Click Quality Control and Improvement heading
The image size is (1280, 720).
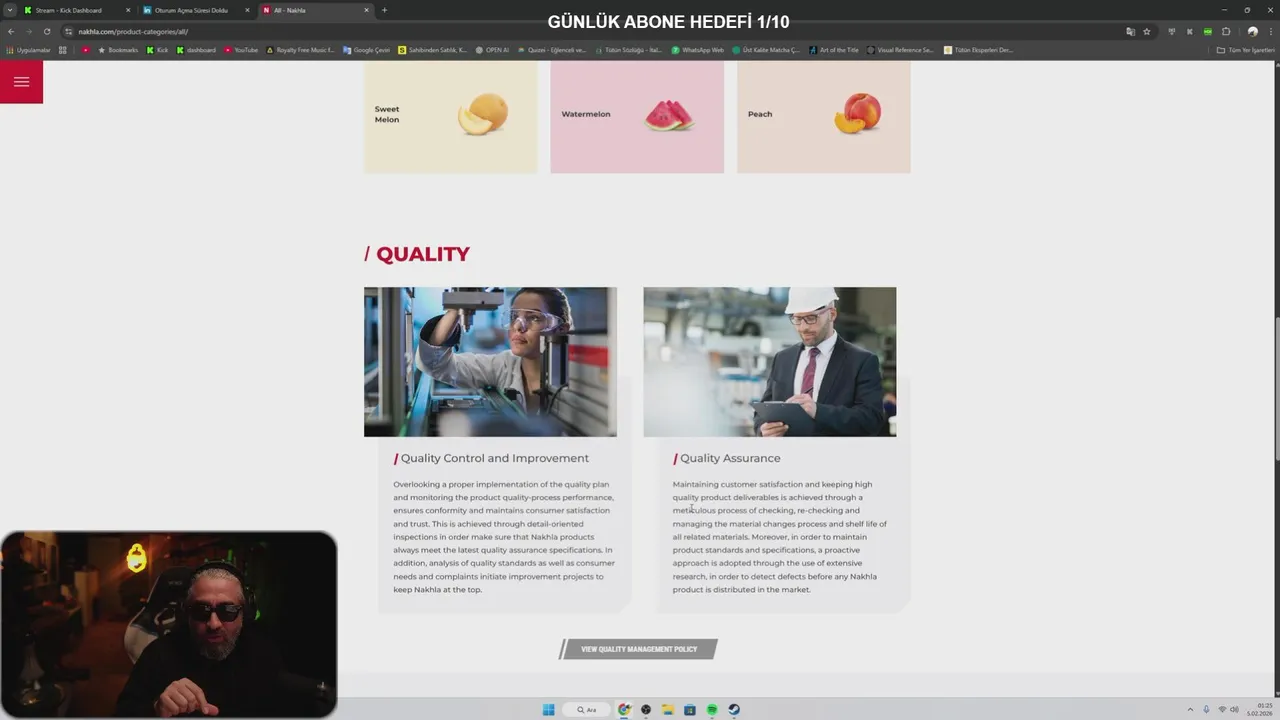[495, 458]
